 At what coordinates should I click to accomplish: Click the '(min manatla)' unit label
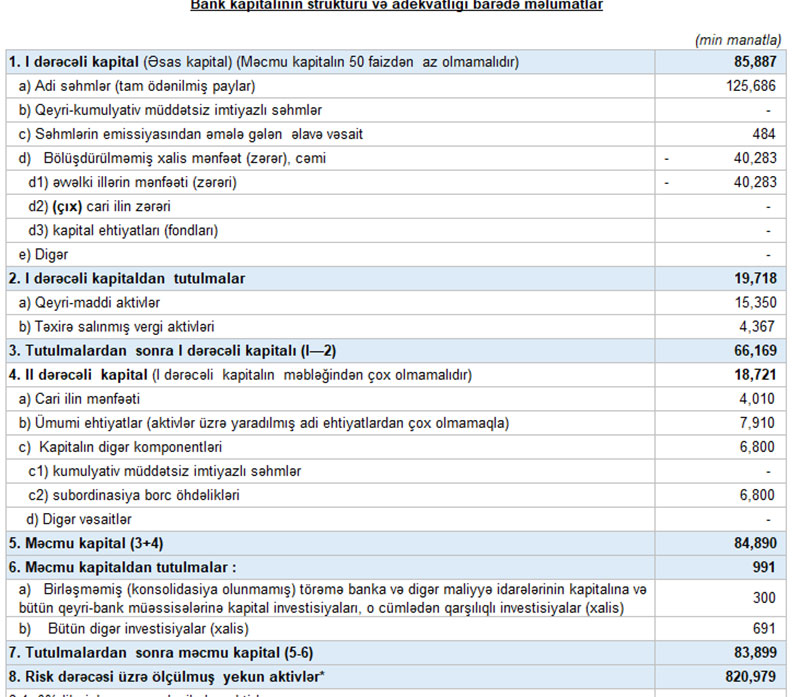tap(737, 40)
